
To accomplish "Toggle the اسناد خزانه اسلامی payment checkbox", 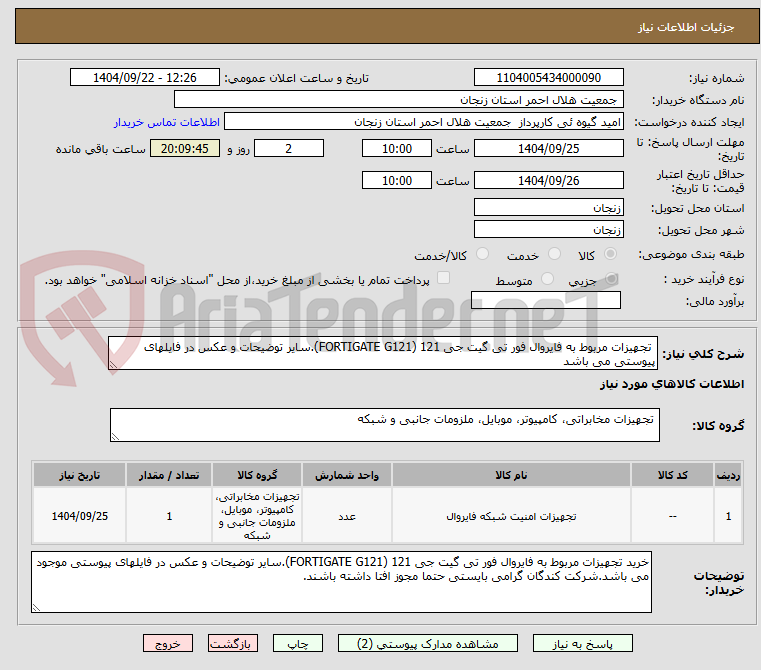I will (x=443, y=278).
